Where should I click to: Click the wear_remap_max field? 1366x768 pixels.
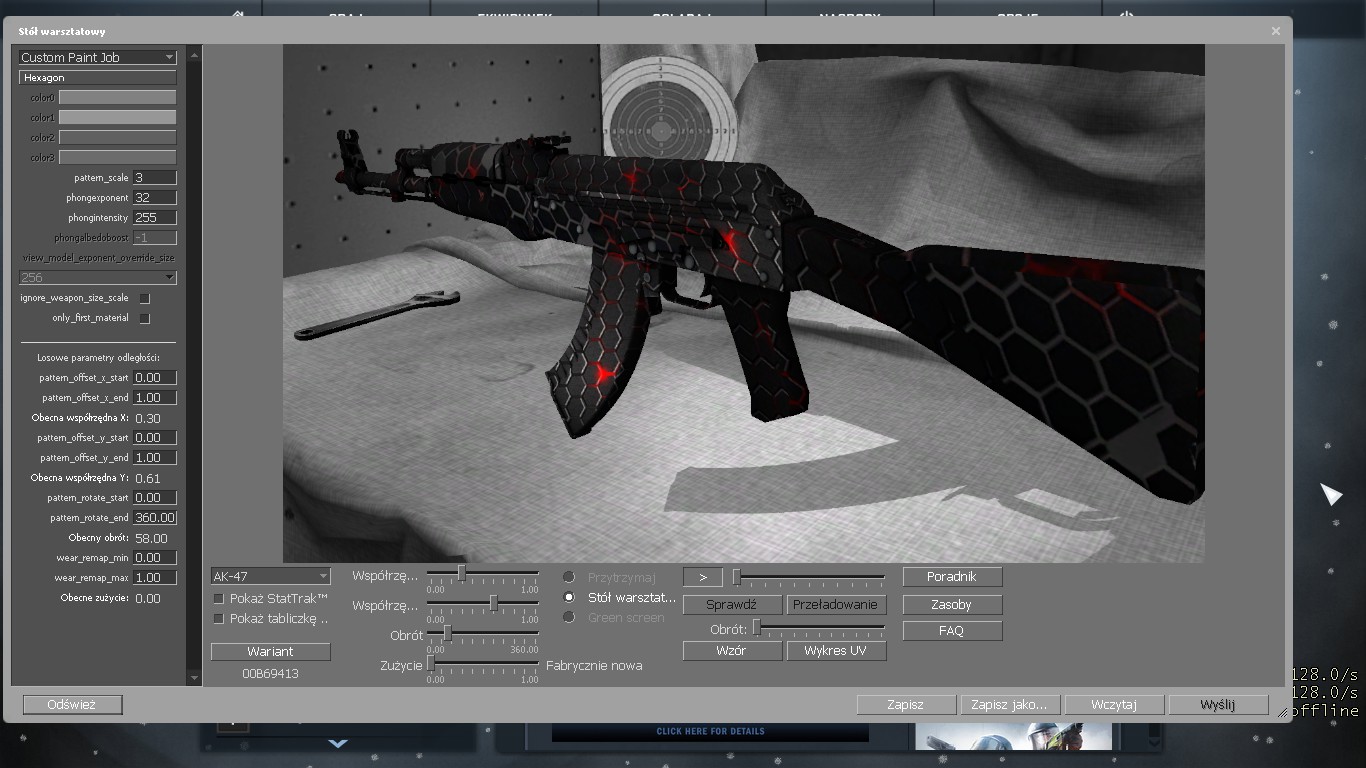(x=155, y=577)
